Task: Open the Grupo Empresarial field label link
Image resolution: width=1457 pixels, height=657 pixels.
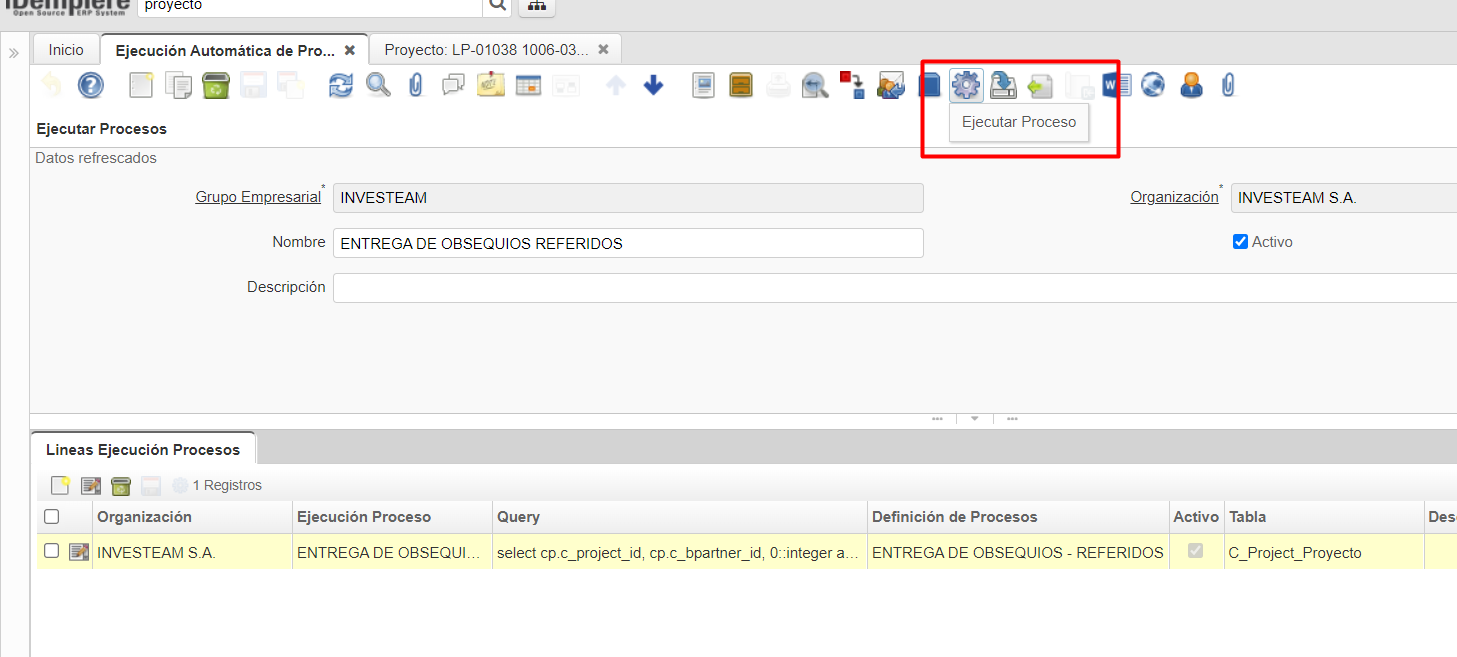Action: click(x=258, y=197)
